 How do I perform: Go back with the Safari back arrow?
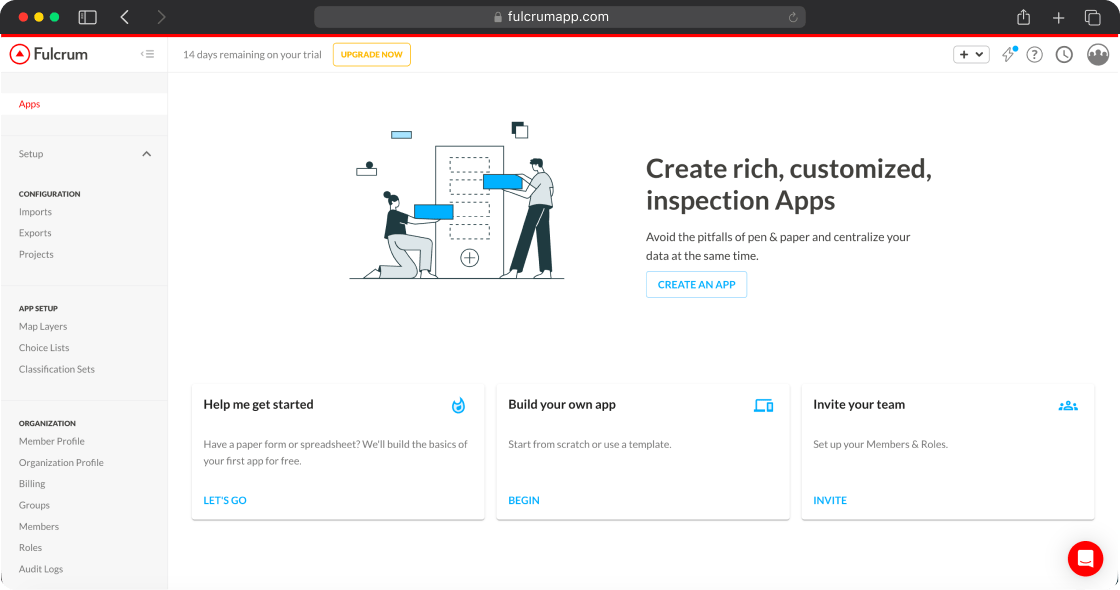[125, 17]
